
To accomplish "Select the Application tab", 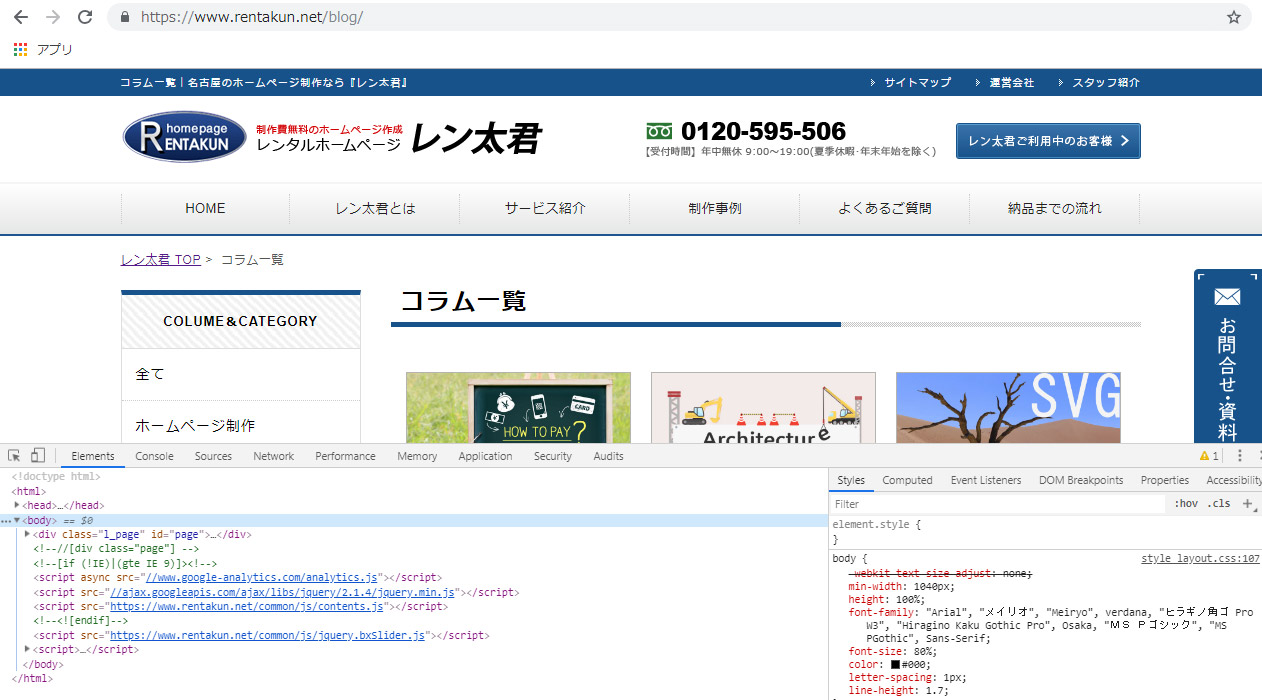I will click(x=485, y=456).
